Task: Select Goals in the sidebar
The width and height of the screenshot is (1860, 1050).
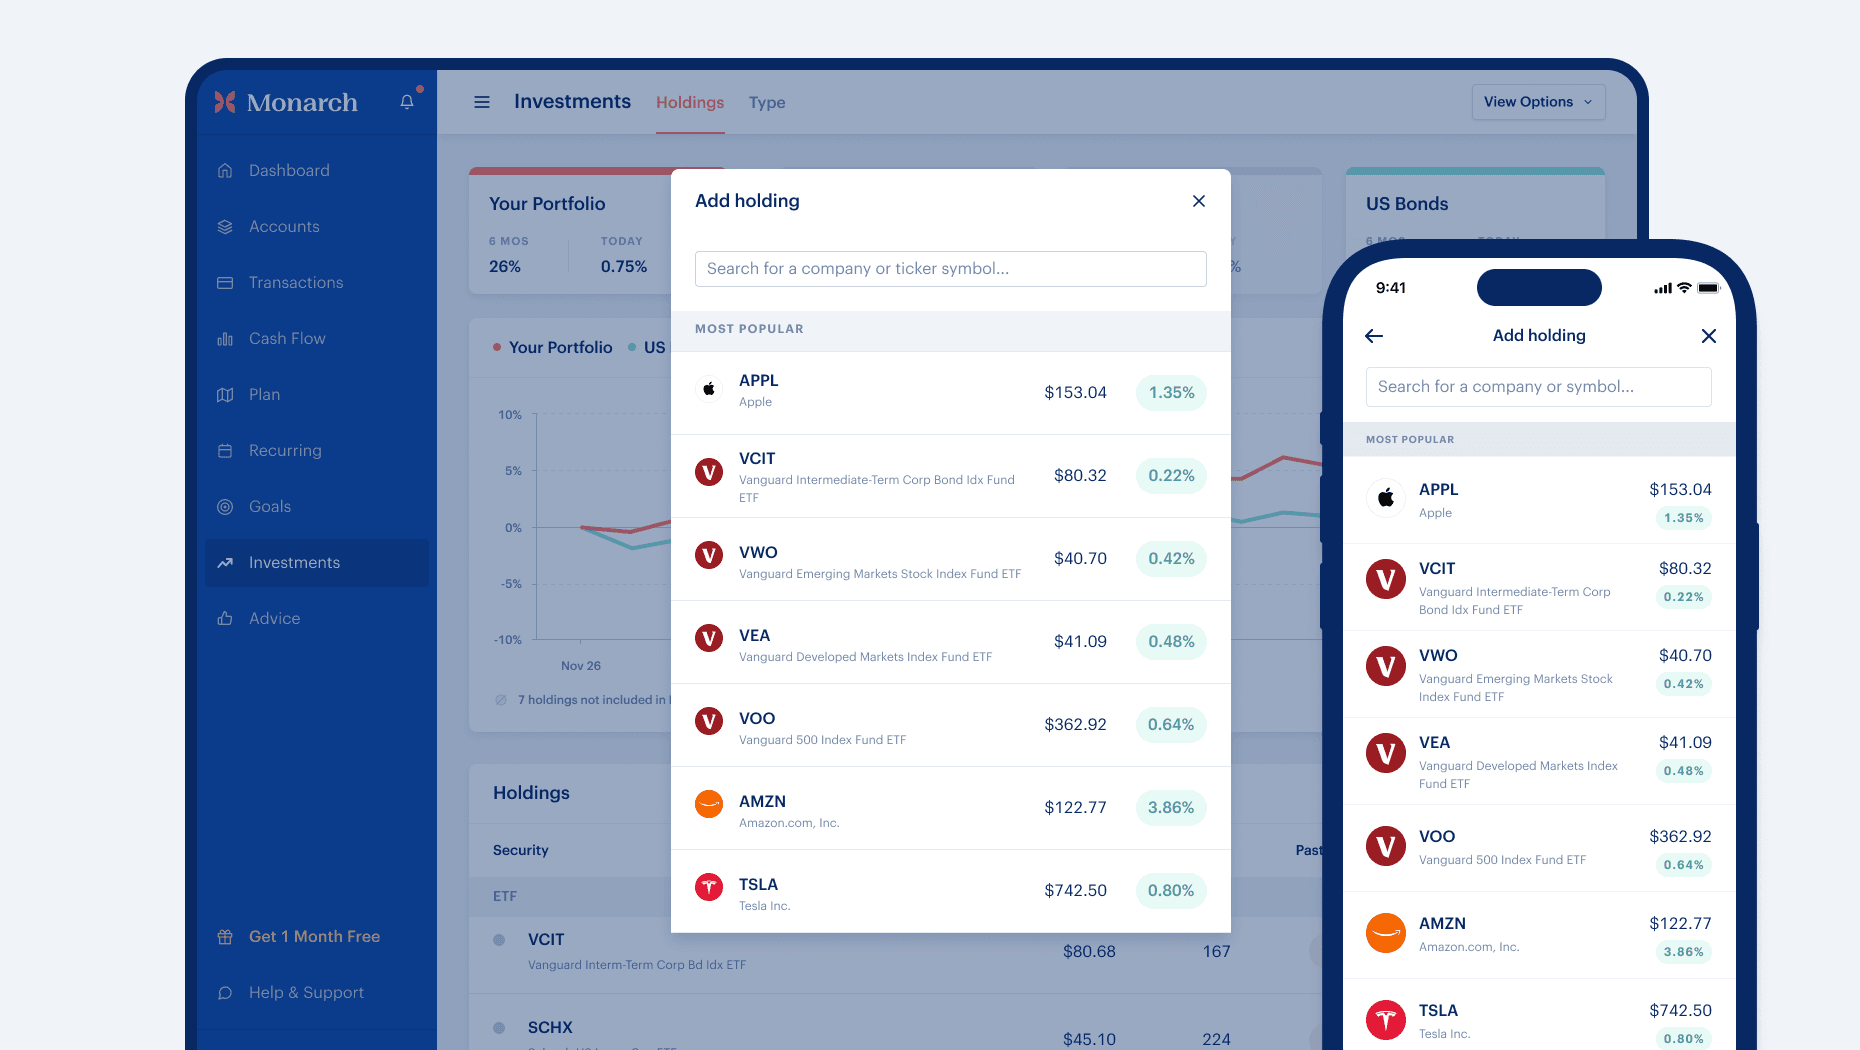Action: point(317,507)
